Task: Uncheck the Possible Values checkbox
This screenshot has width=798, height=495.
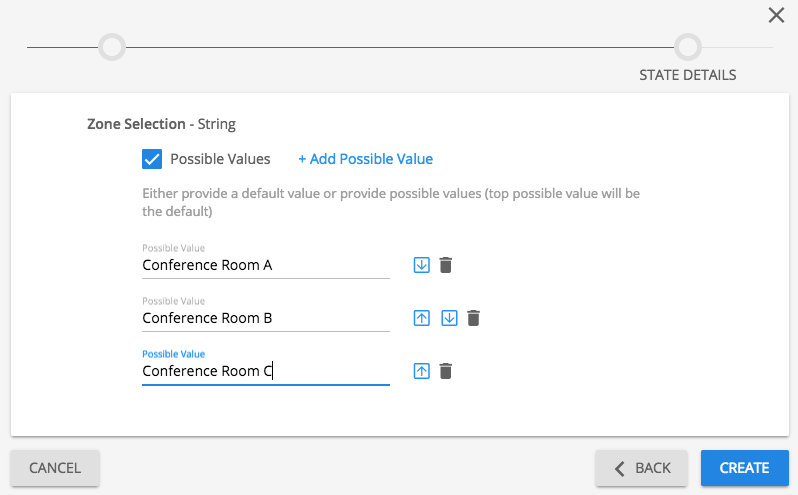Action: click(x=152, y=159)
